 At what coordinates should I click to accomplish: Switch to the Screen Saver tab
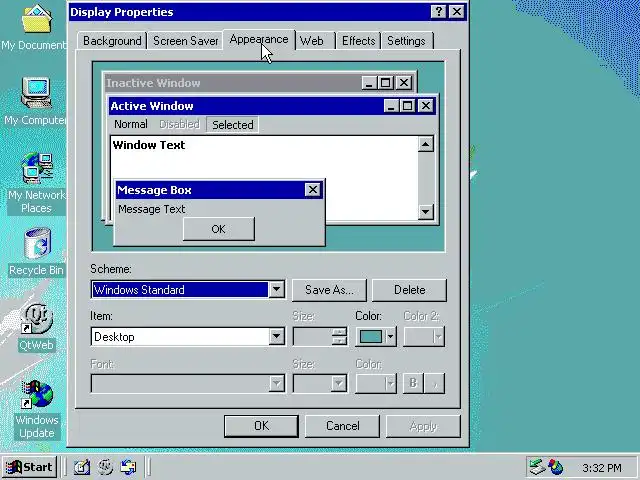(x=185, y=41)
